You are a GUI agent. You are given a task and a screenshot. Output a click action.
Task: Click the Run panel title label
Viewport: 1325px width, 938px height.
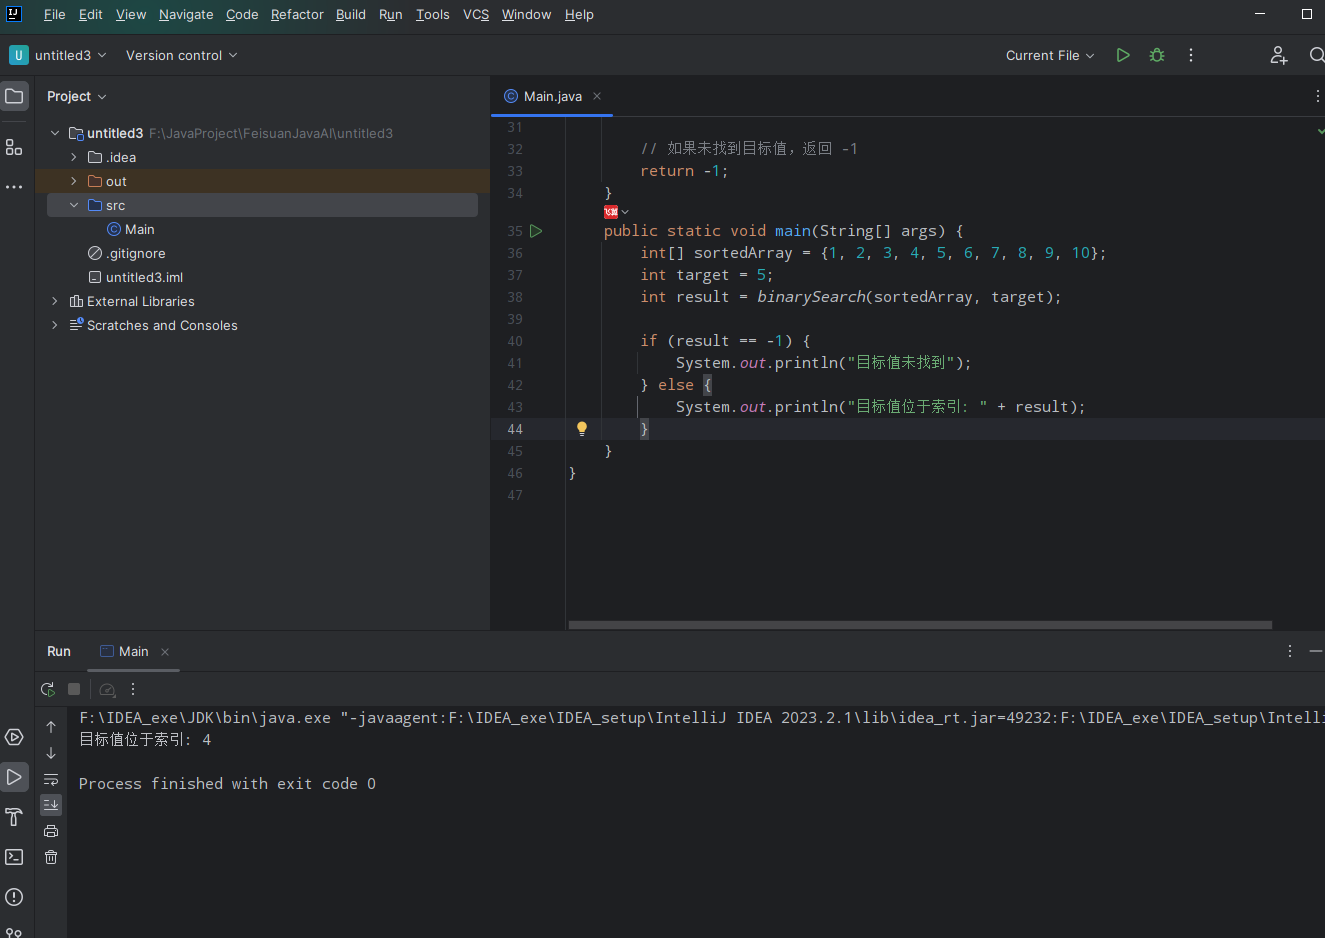click(x=59, y=651)
